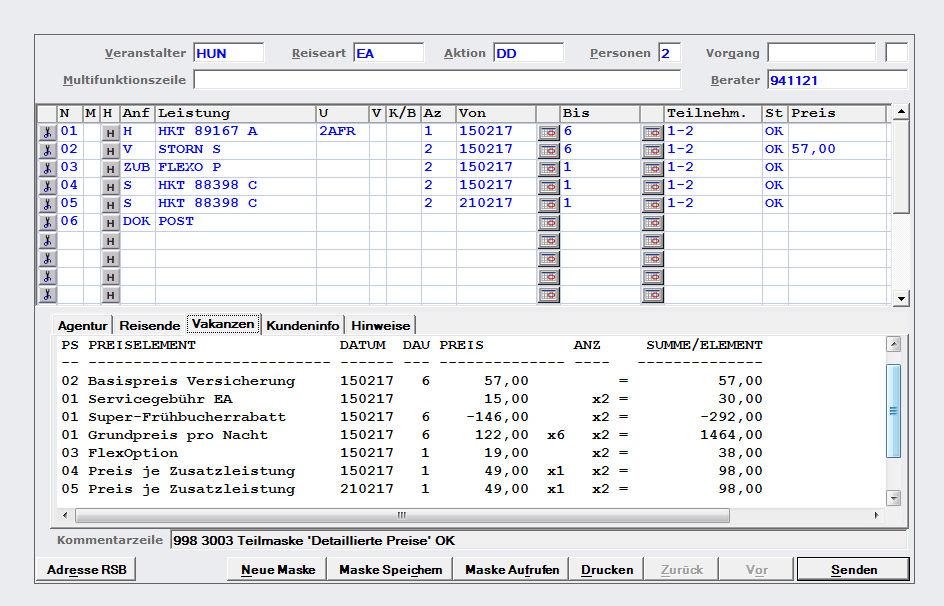Save the mask with Maske Speichern

(391, 569)
